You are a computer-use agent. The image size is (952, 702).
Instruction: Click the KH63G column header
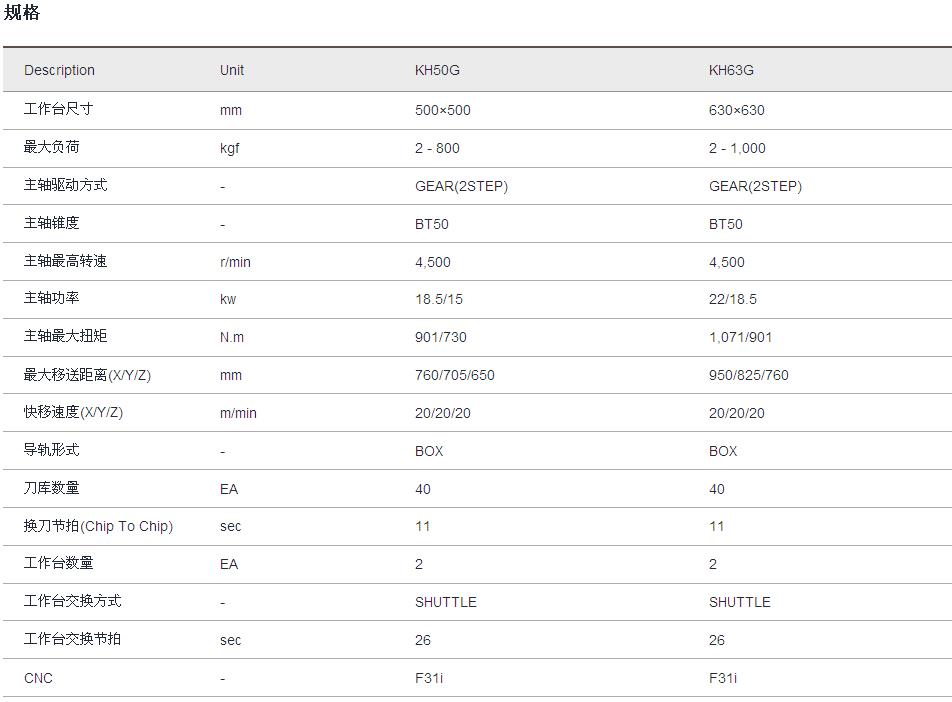pos(731,70)
